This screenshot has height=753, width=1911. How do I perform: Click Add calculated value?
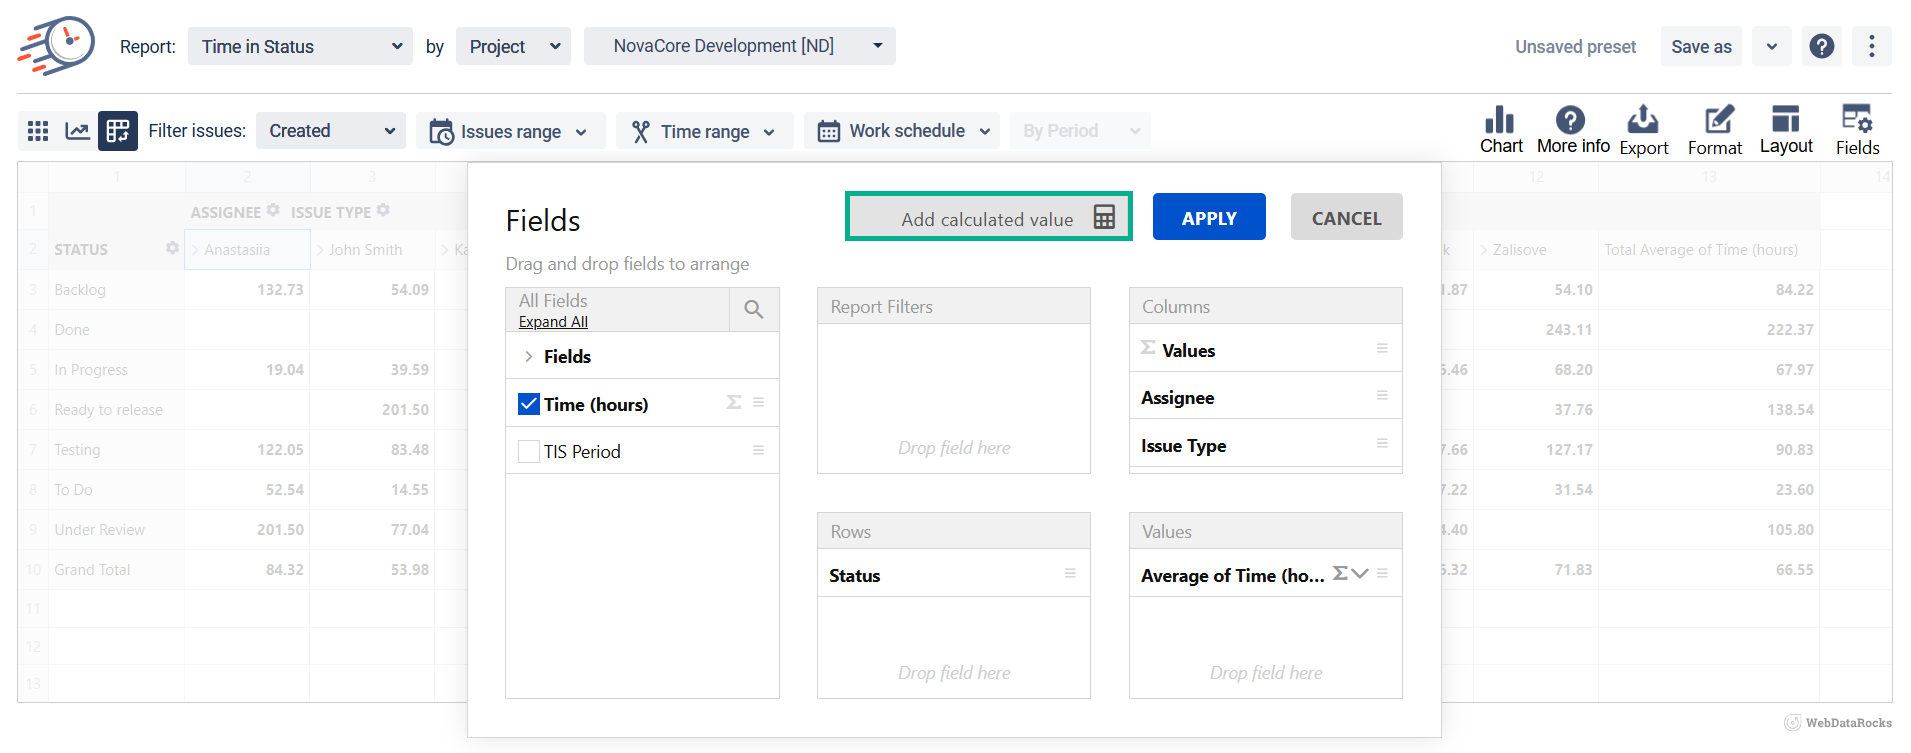[x=988, y=217]
